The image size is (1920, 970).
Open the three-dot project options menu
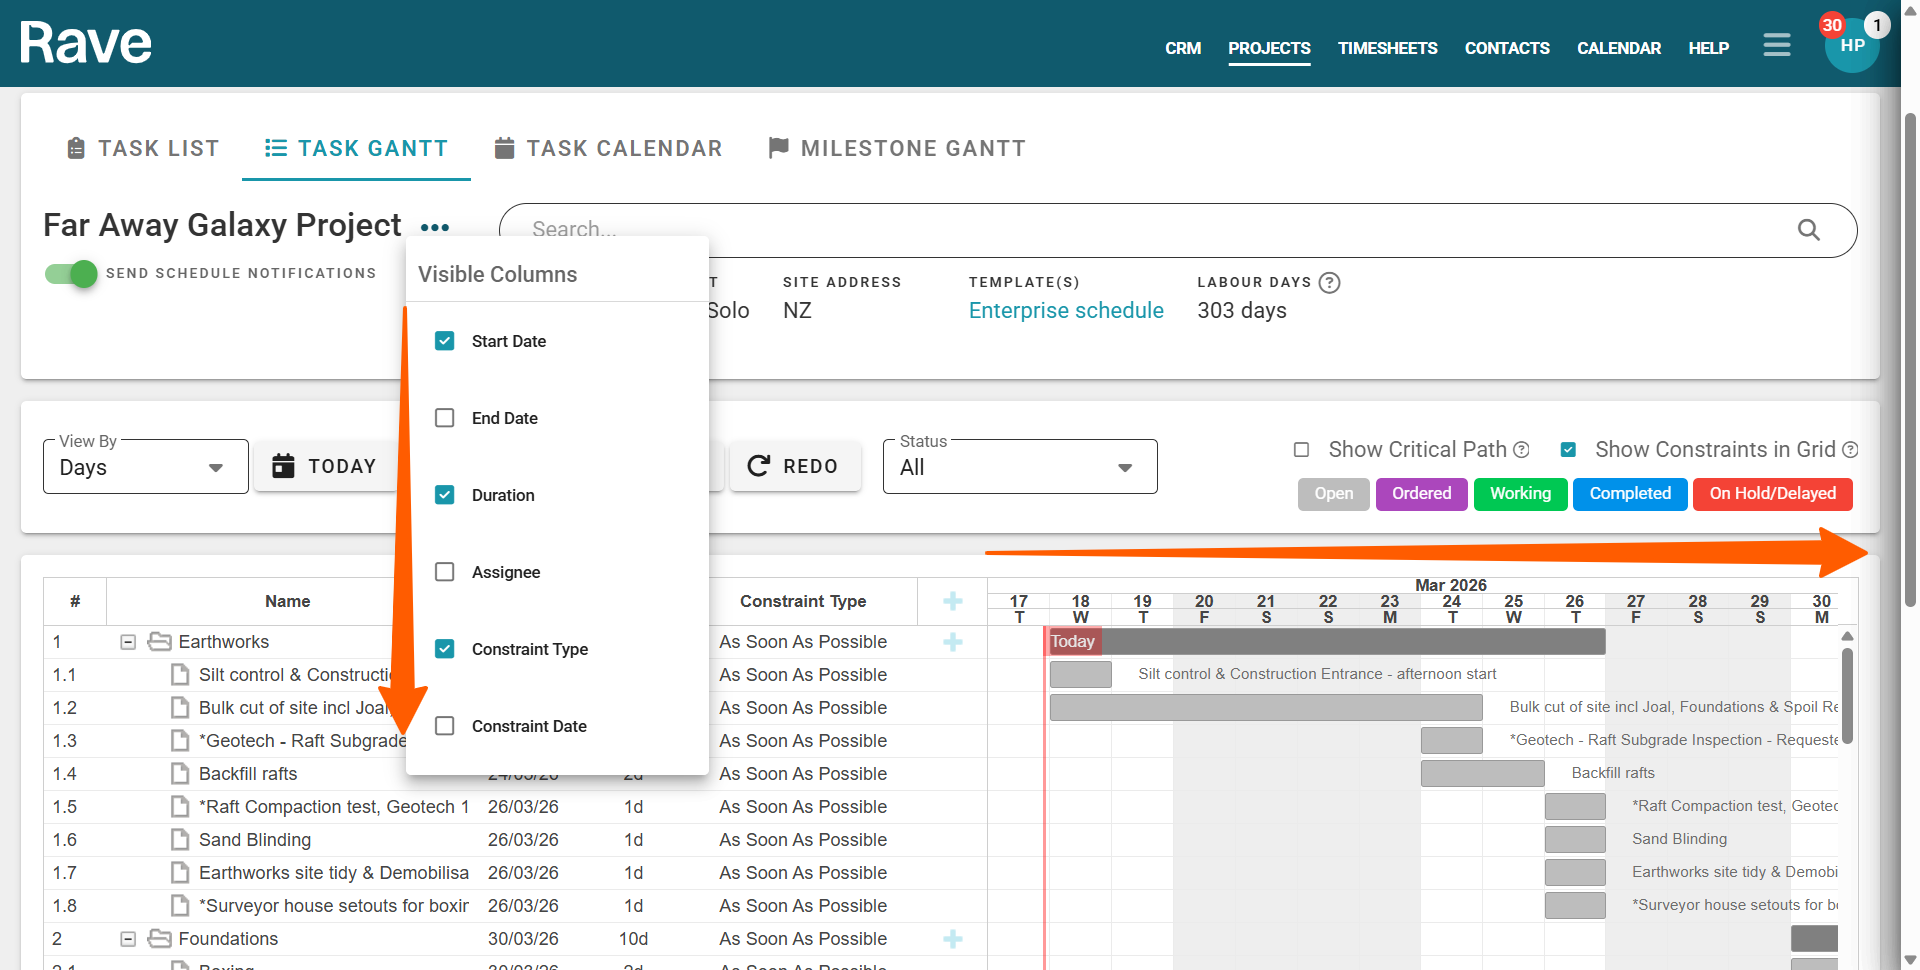(435, 228)
